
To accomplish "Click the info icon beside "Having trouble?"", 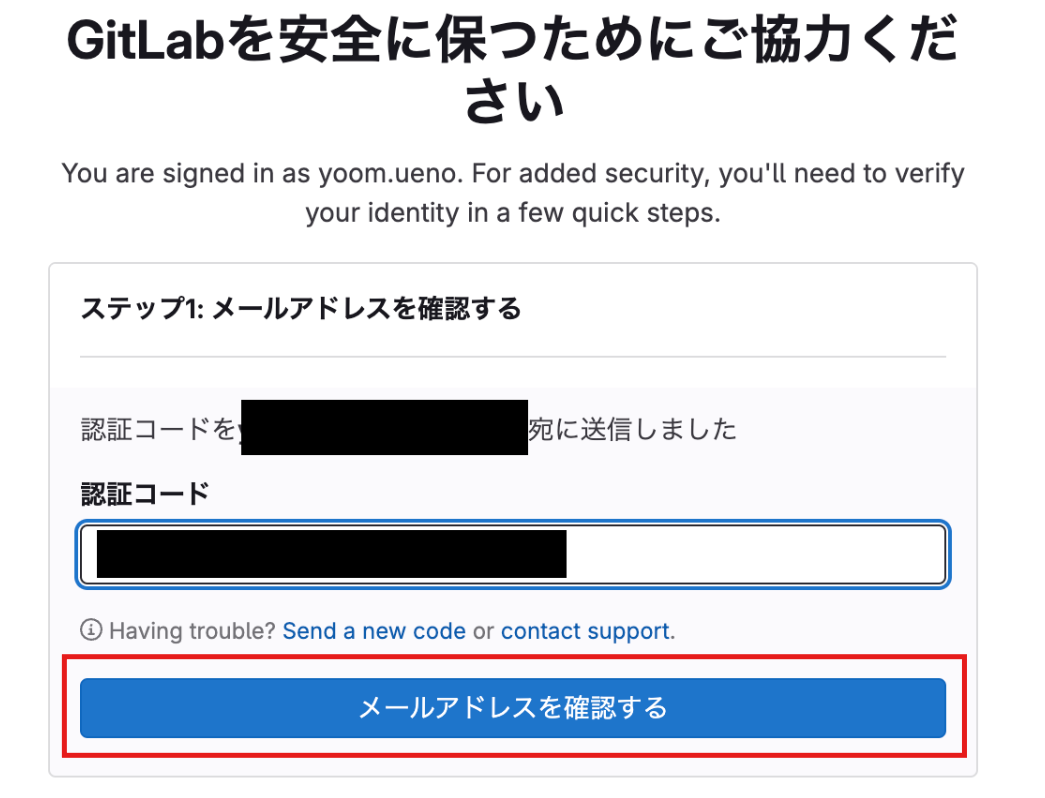I will tap(91, 631).
